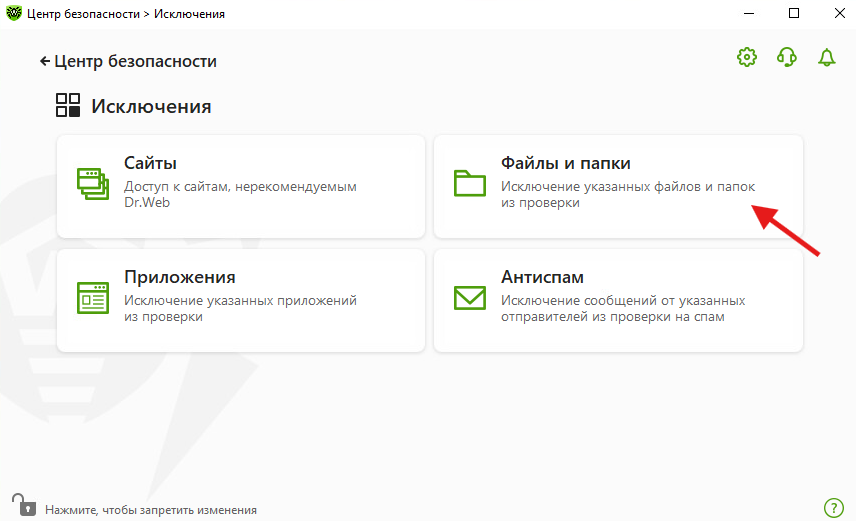
Task: Minimize the Dr.Web window
Action: 749,13
